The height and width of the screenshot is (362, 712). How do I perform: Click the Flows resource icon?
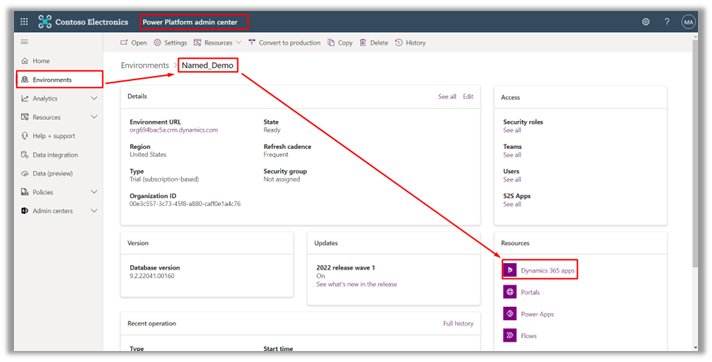pyautogui.click(x=510, y=336)
